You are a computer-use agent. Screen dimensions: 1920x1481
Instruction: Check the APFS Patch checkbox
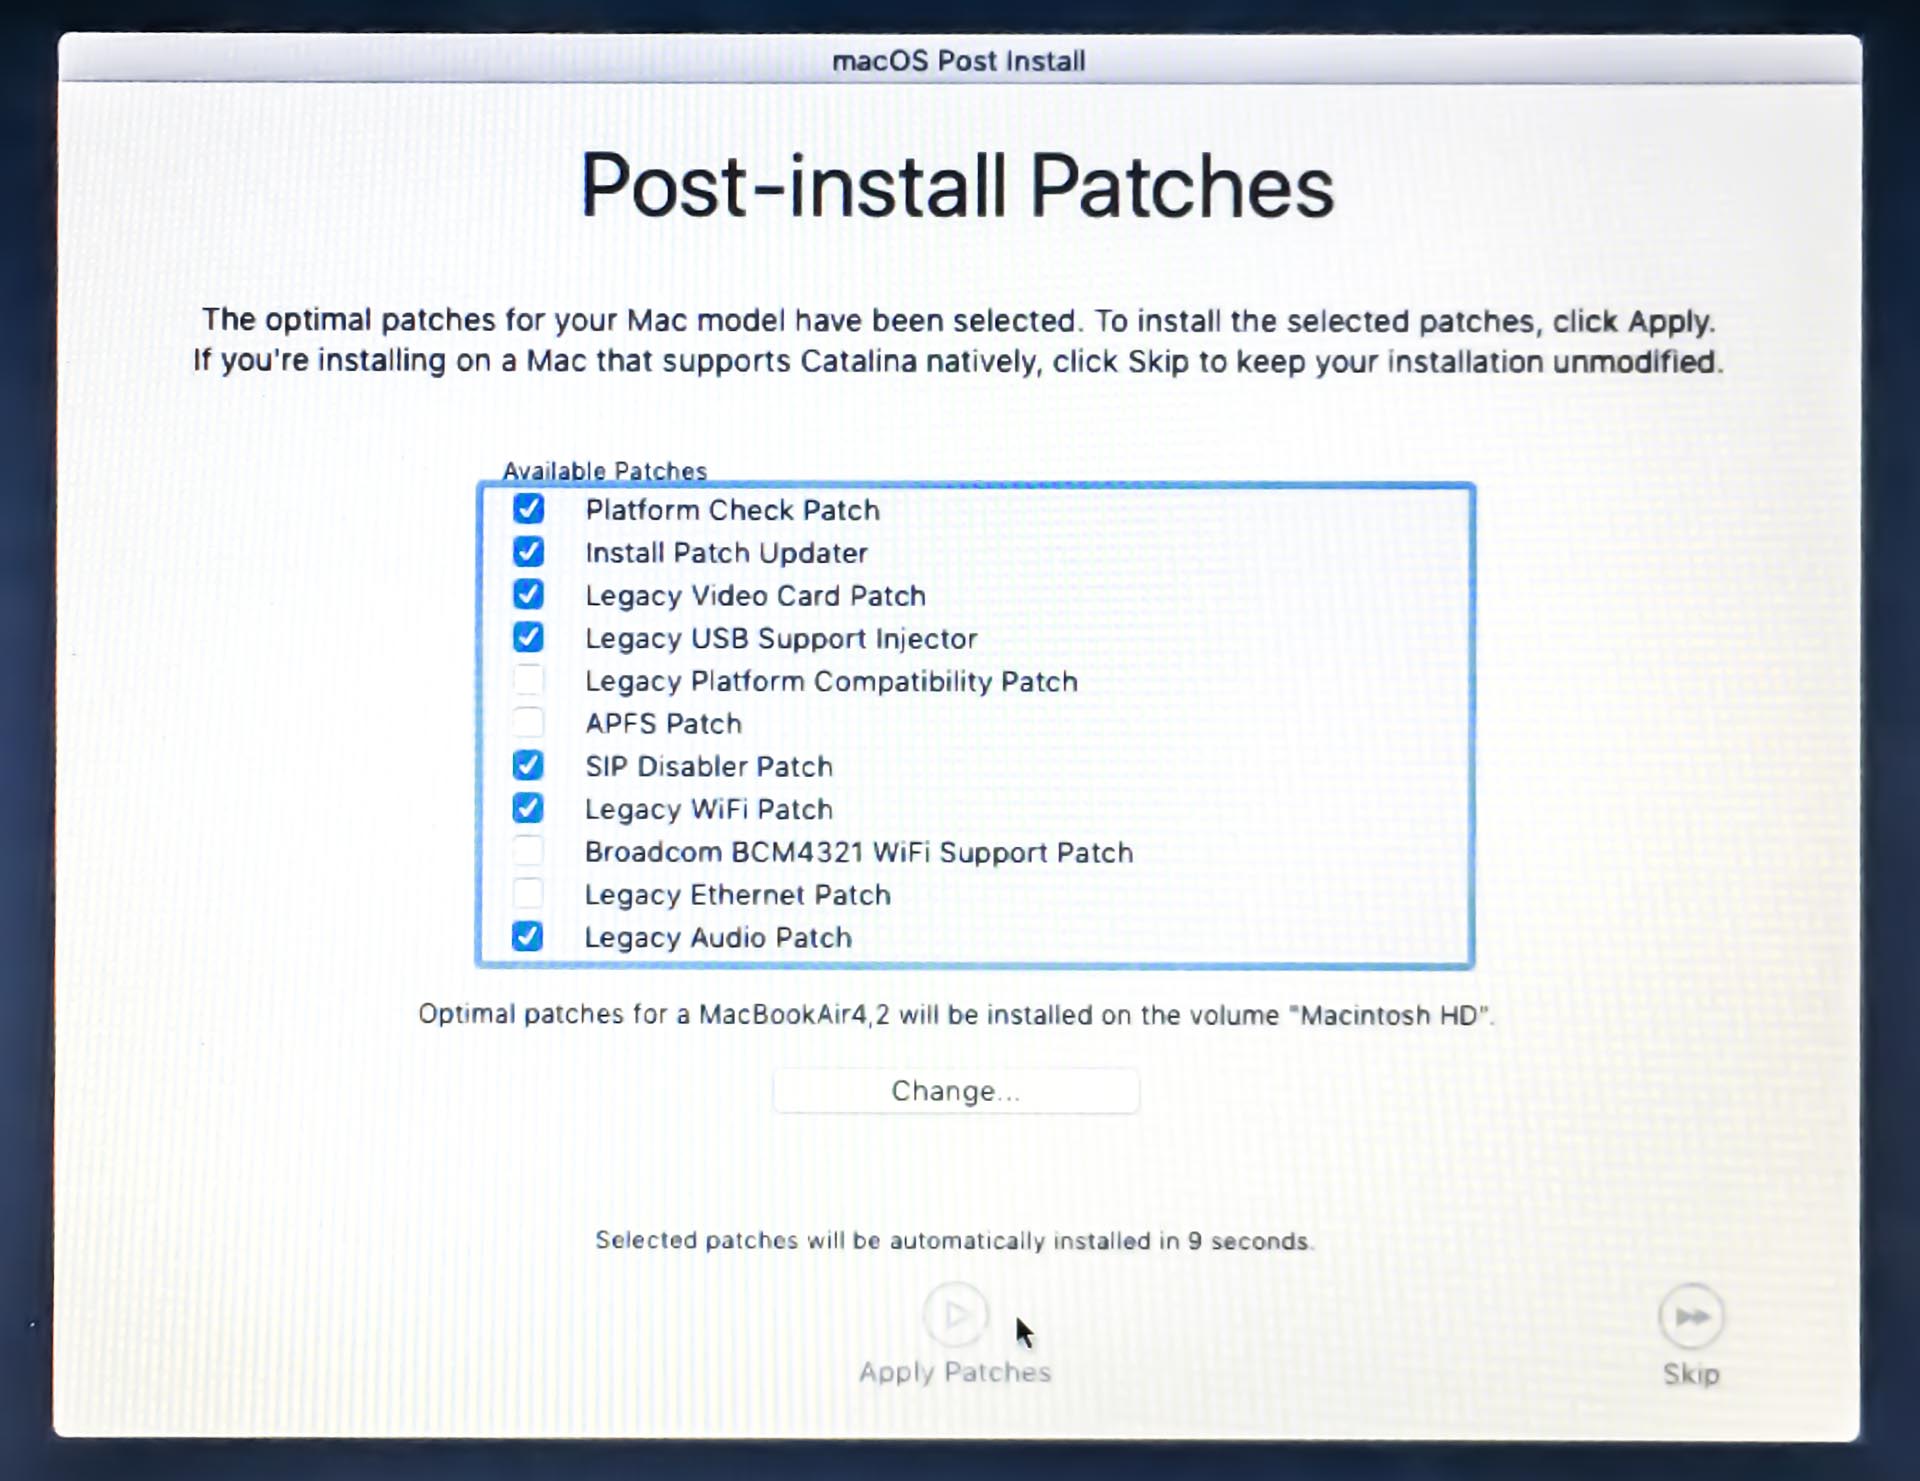(528, 722)
